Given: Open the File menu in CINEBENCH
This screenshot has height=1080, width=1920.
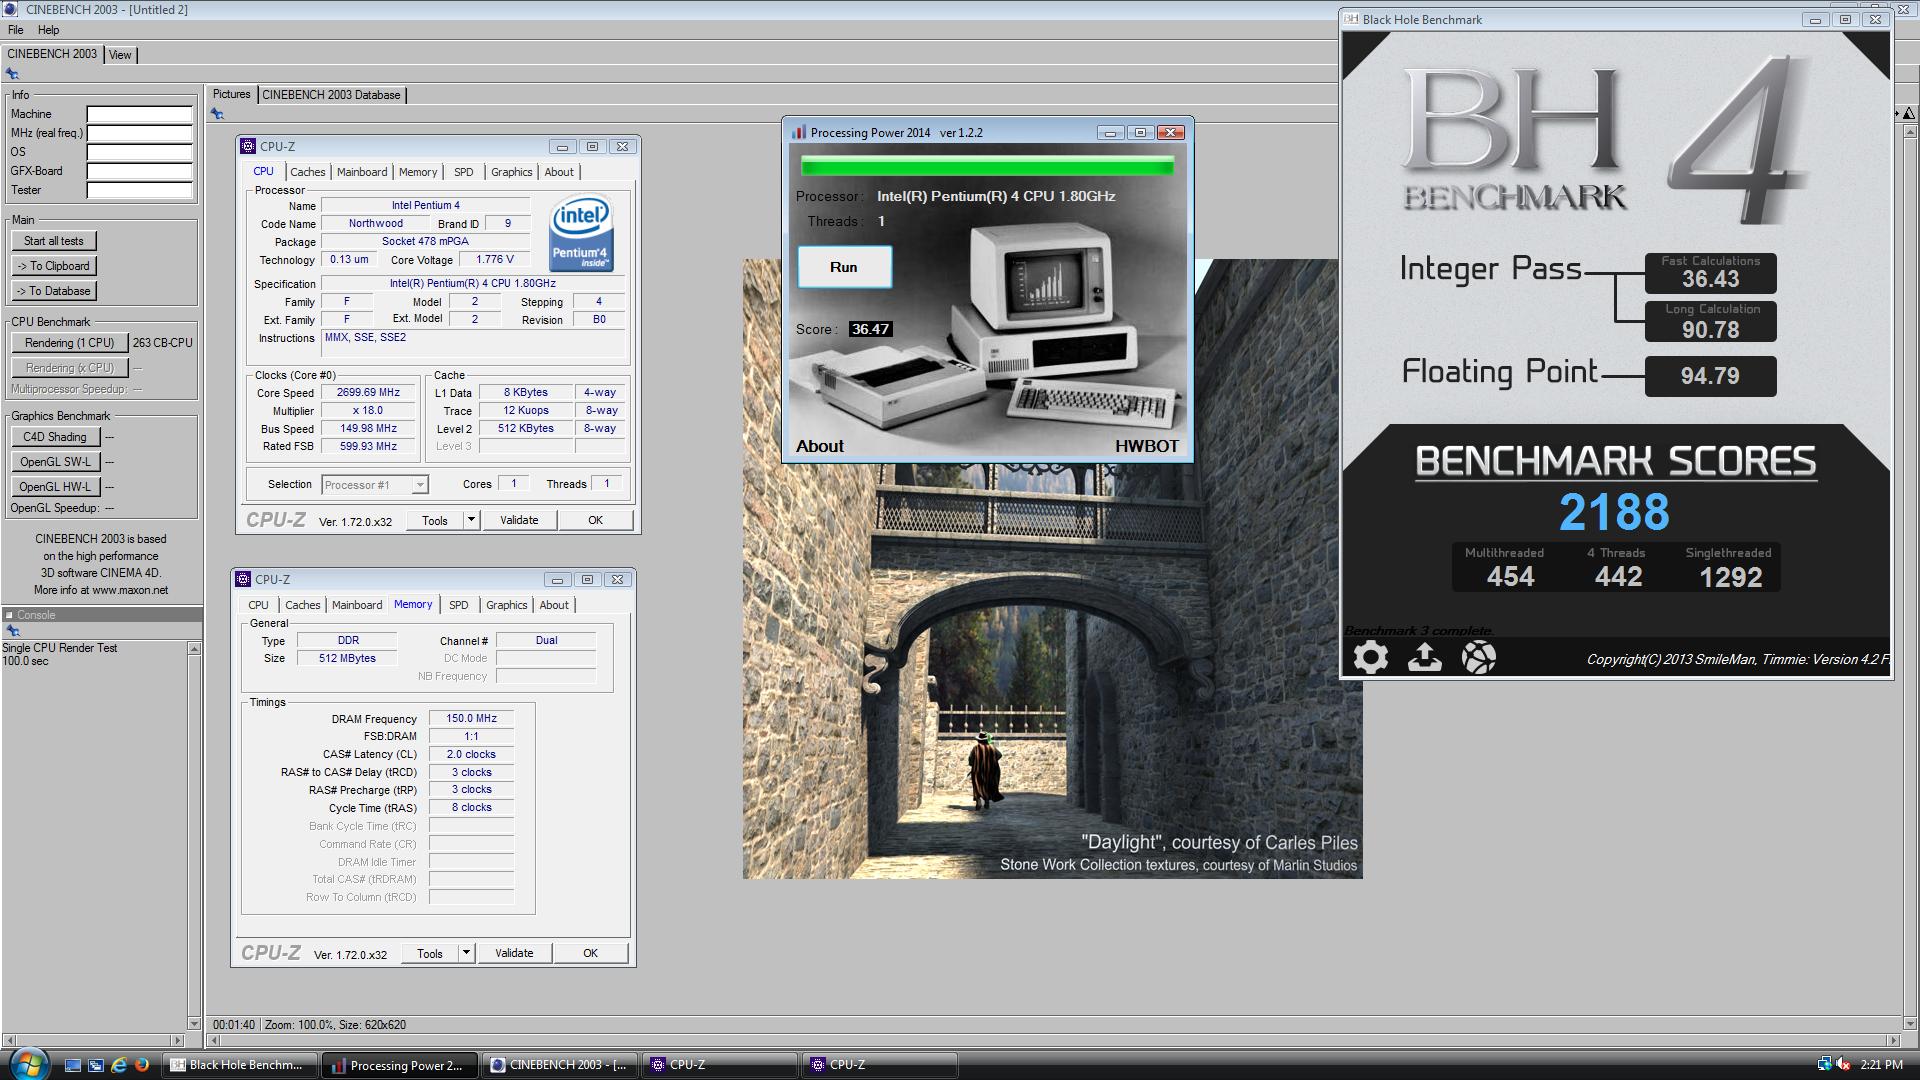Looking at the screenshot, I should click(16, 30).
